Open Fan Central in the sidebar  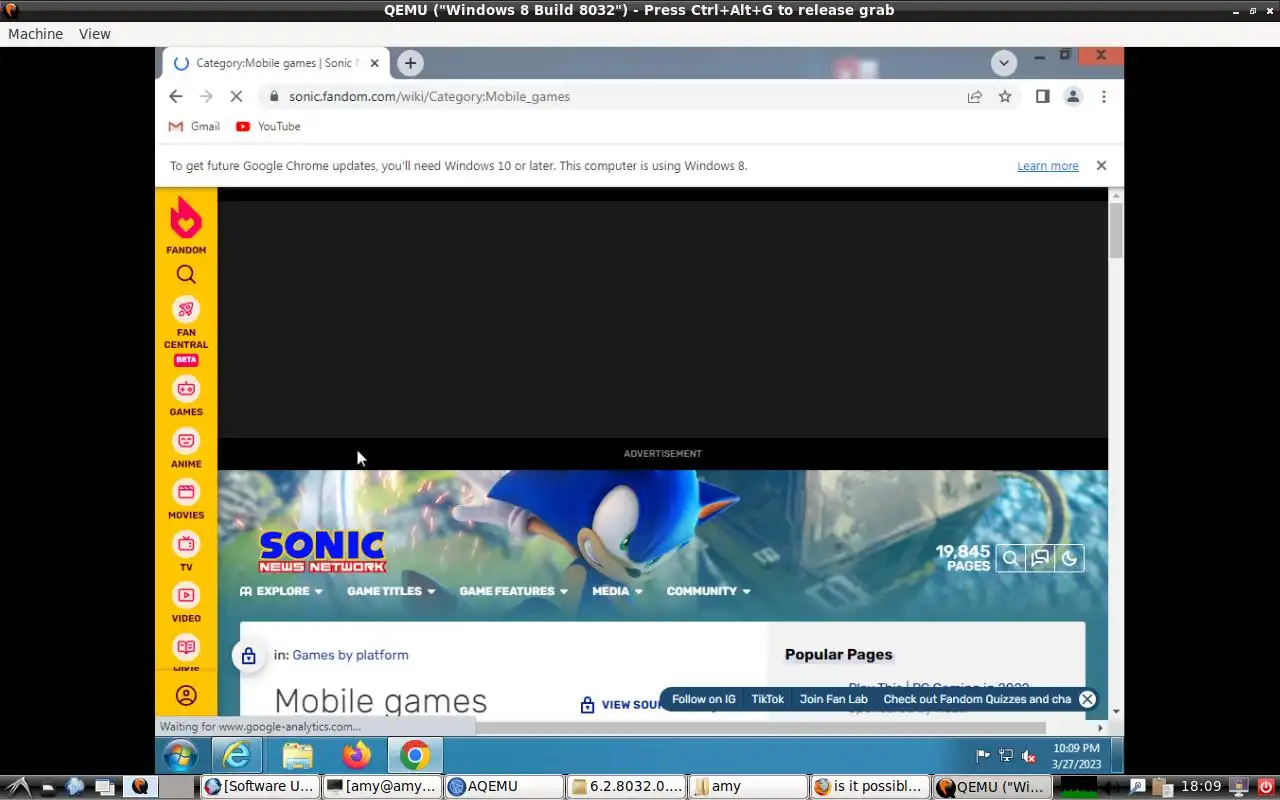tap(186, 331)
